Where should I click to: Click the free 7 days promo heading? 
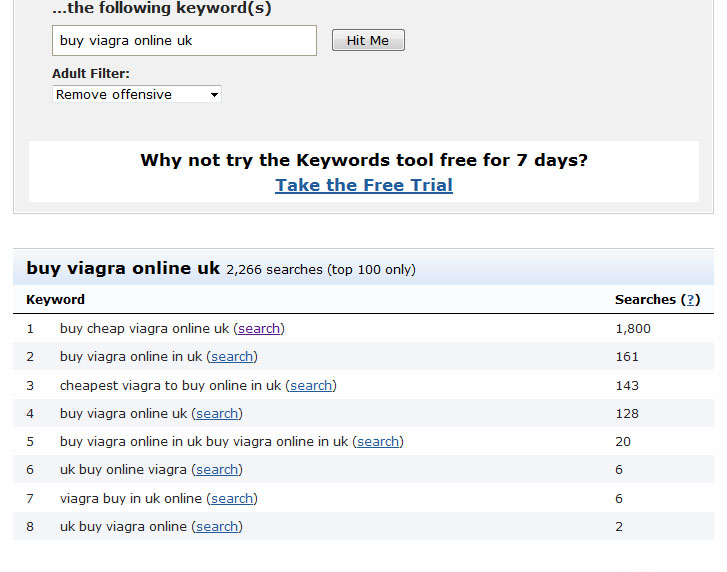click(364, 160)
